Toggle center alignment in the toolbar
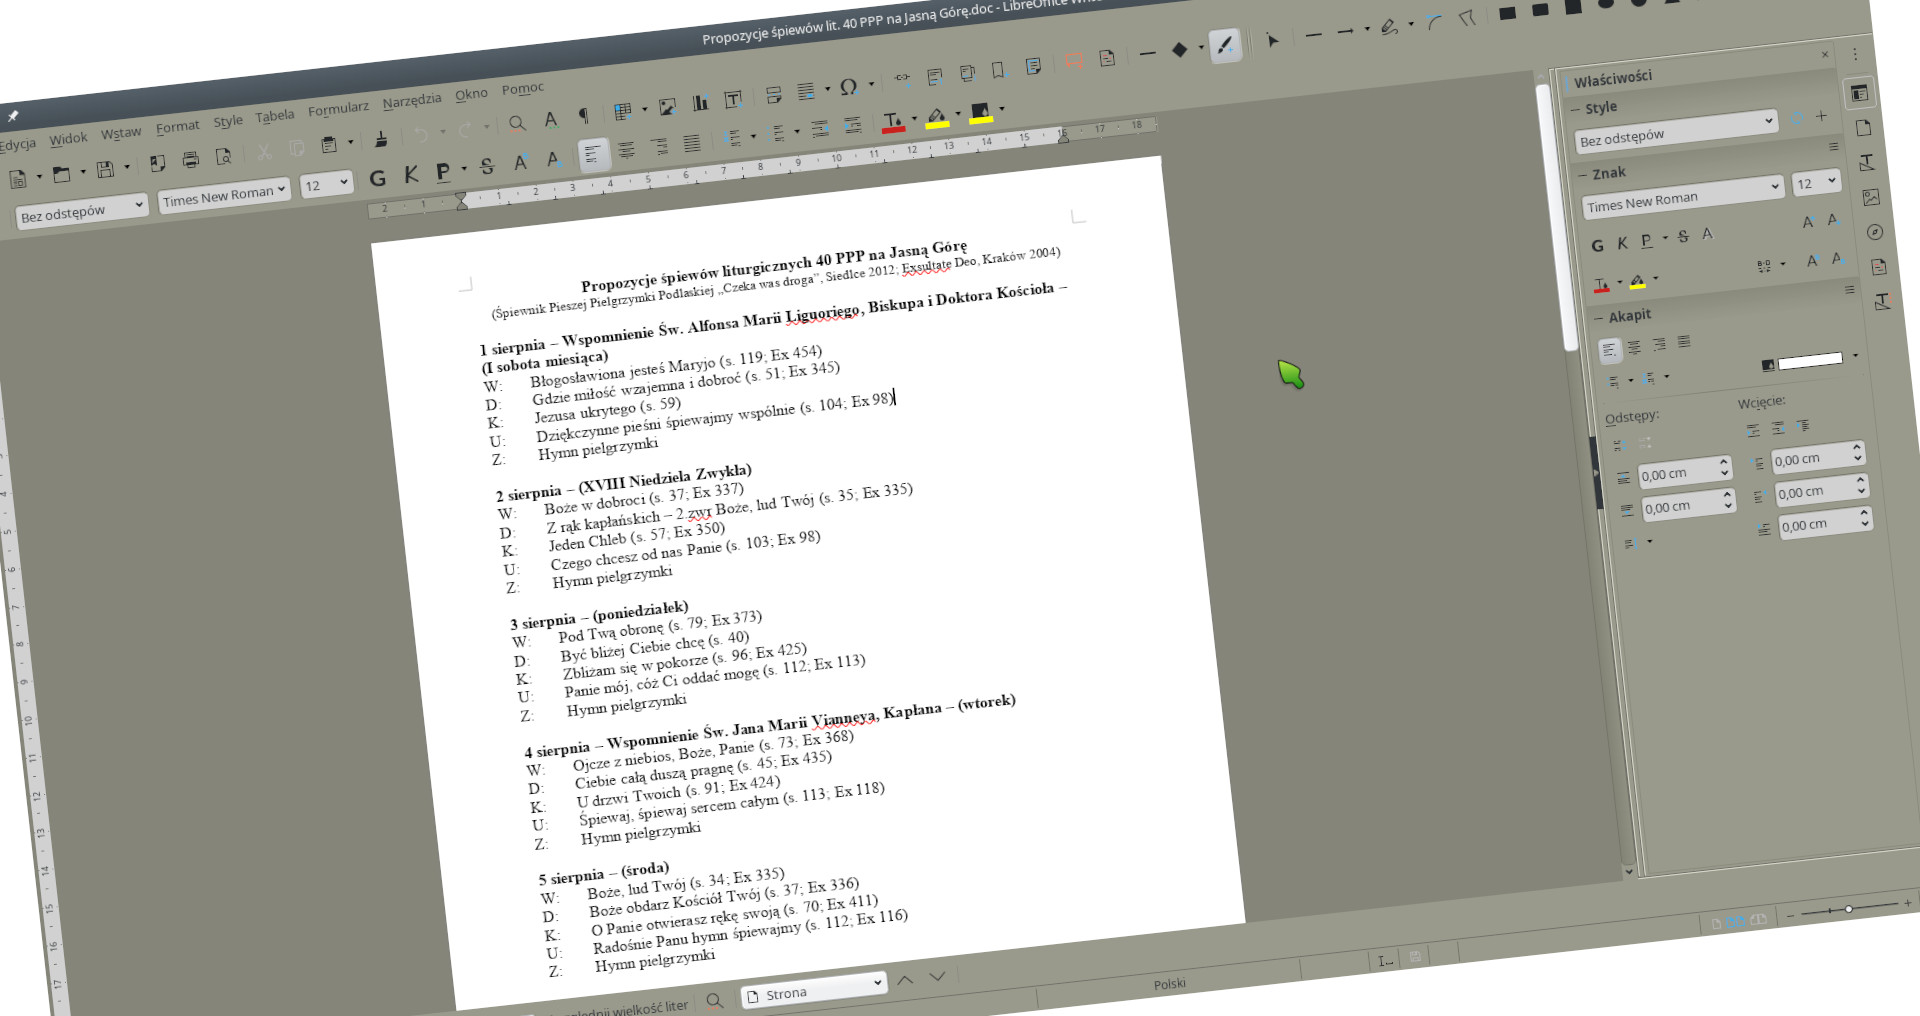The width and height of the screenshot is (1920, 1016). (626, 150)
